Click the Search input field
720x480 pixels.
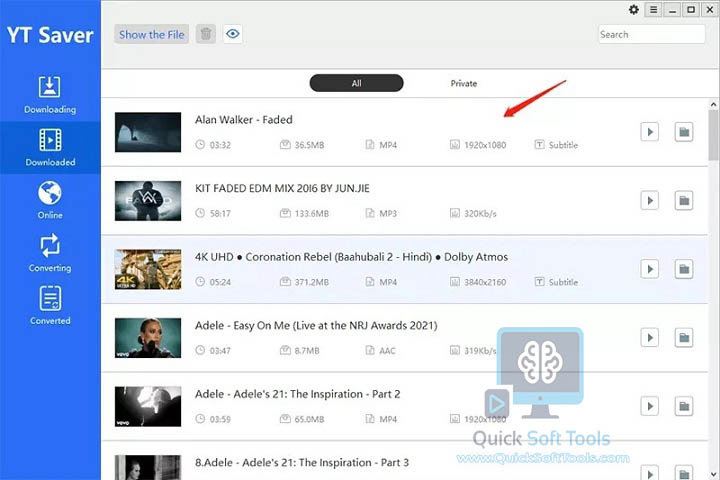[651, 34]
